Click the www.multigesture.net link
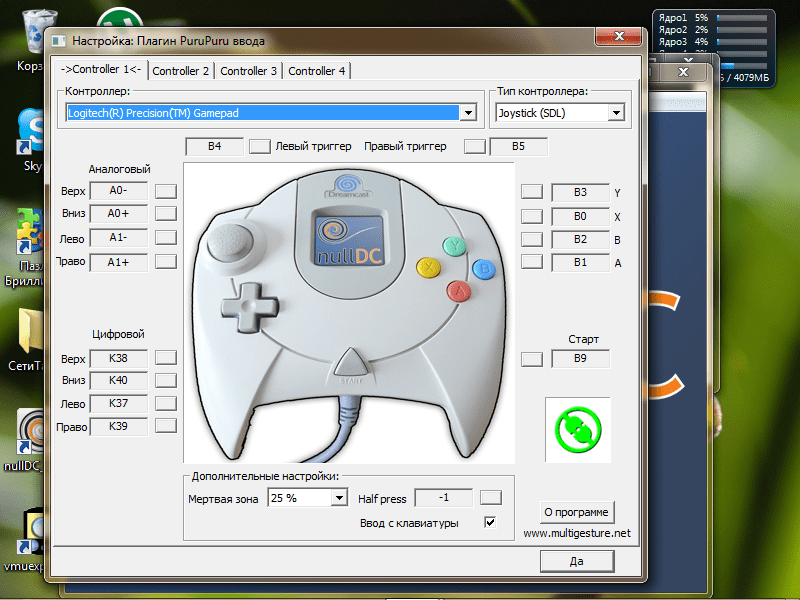The height and width of the screenshot is (600, 800). pyautogui.click(x=577, y=533)
